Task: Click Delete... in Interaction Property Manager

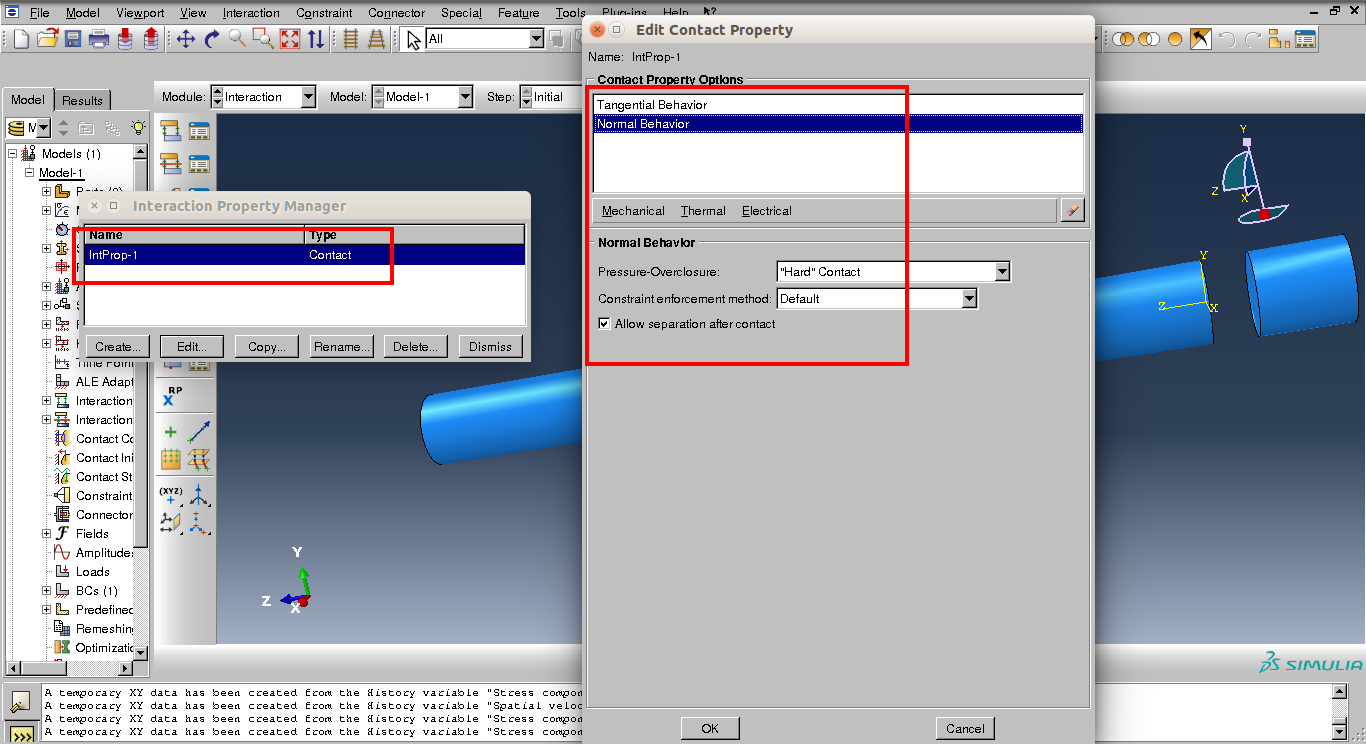Action: [416, 346]
